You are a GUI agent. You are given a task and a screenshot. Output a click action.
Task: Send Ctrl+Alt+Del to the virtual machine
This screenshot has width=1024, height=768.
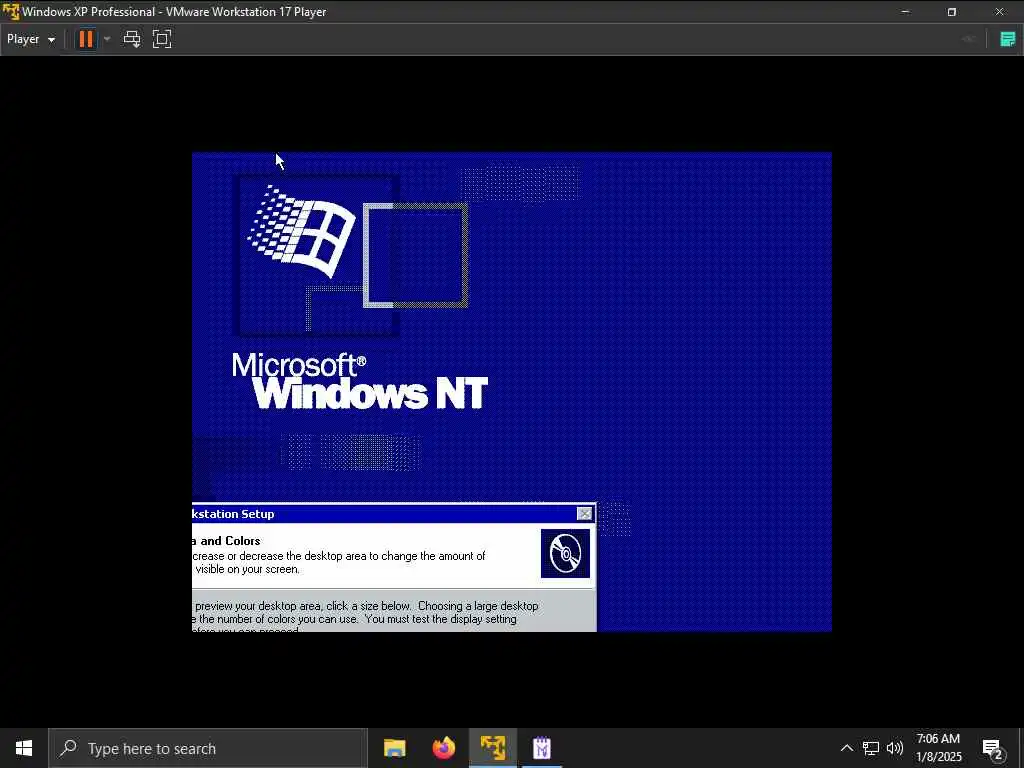tap(132, 39)
